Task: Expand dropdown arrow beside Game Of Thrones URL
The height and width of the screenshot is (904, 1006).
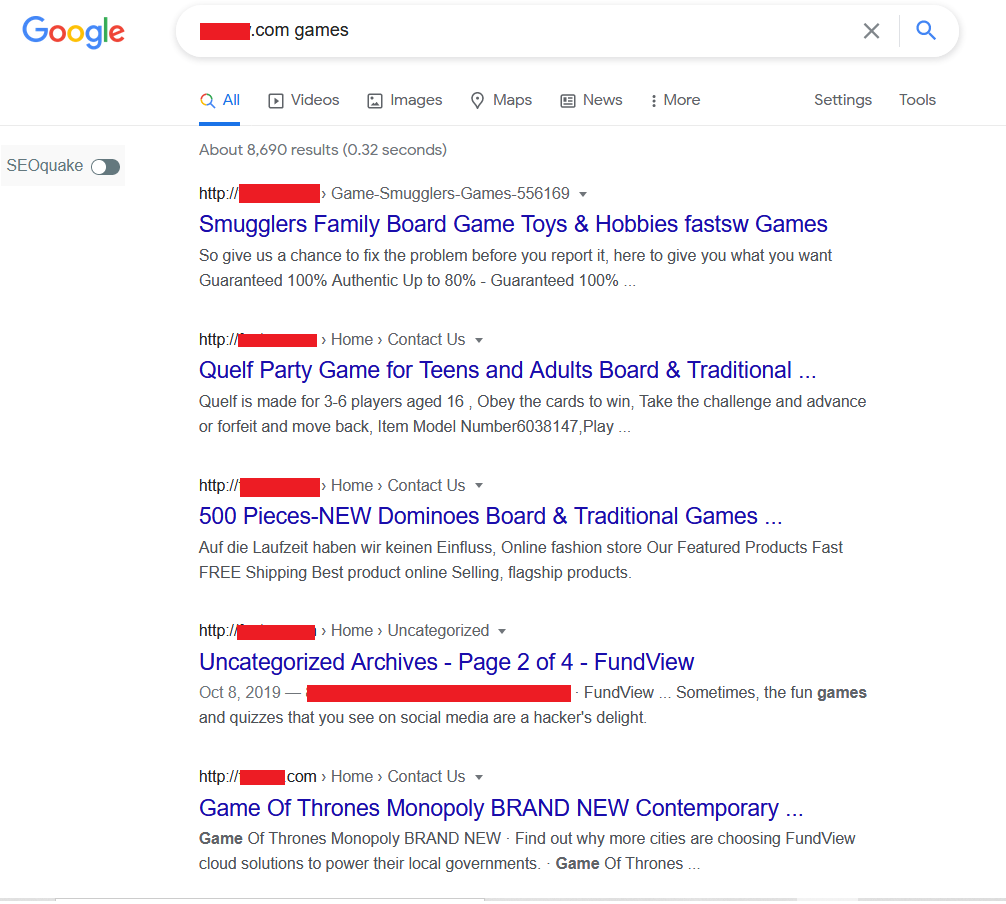Action: (x=479, y=777)
